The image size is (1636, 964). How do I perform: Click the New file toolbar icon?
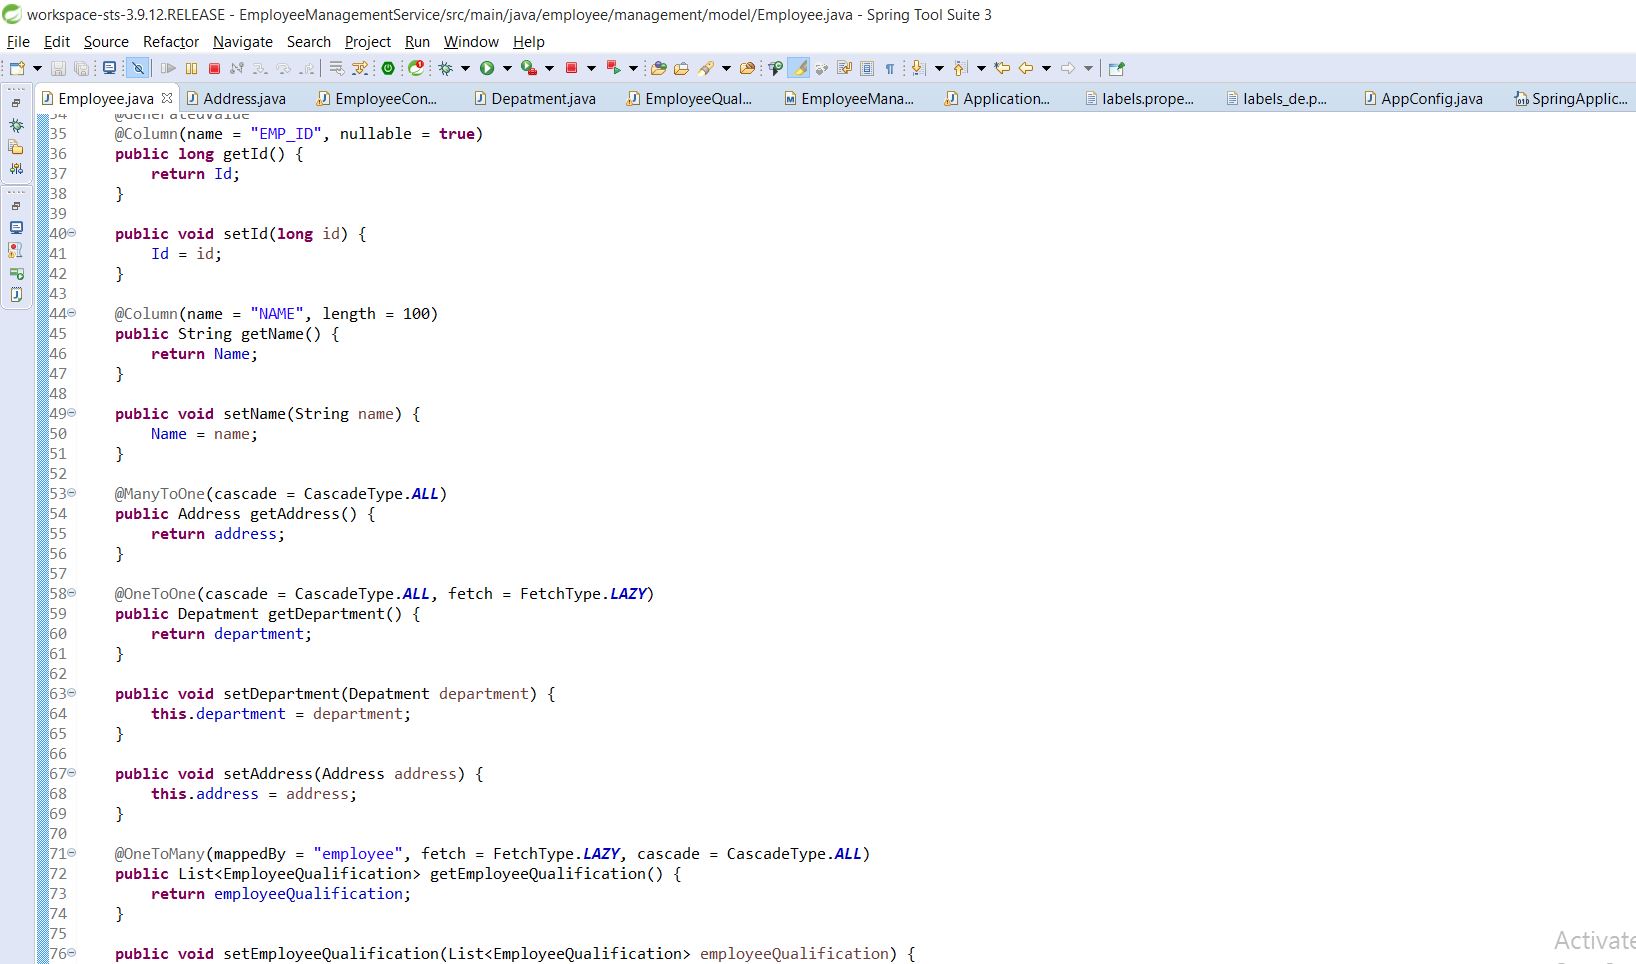[16, 68]
